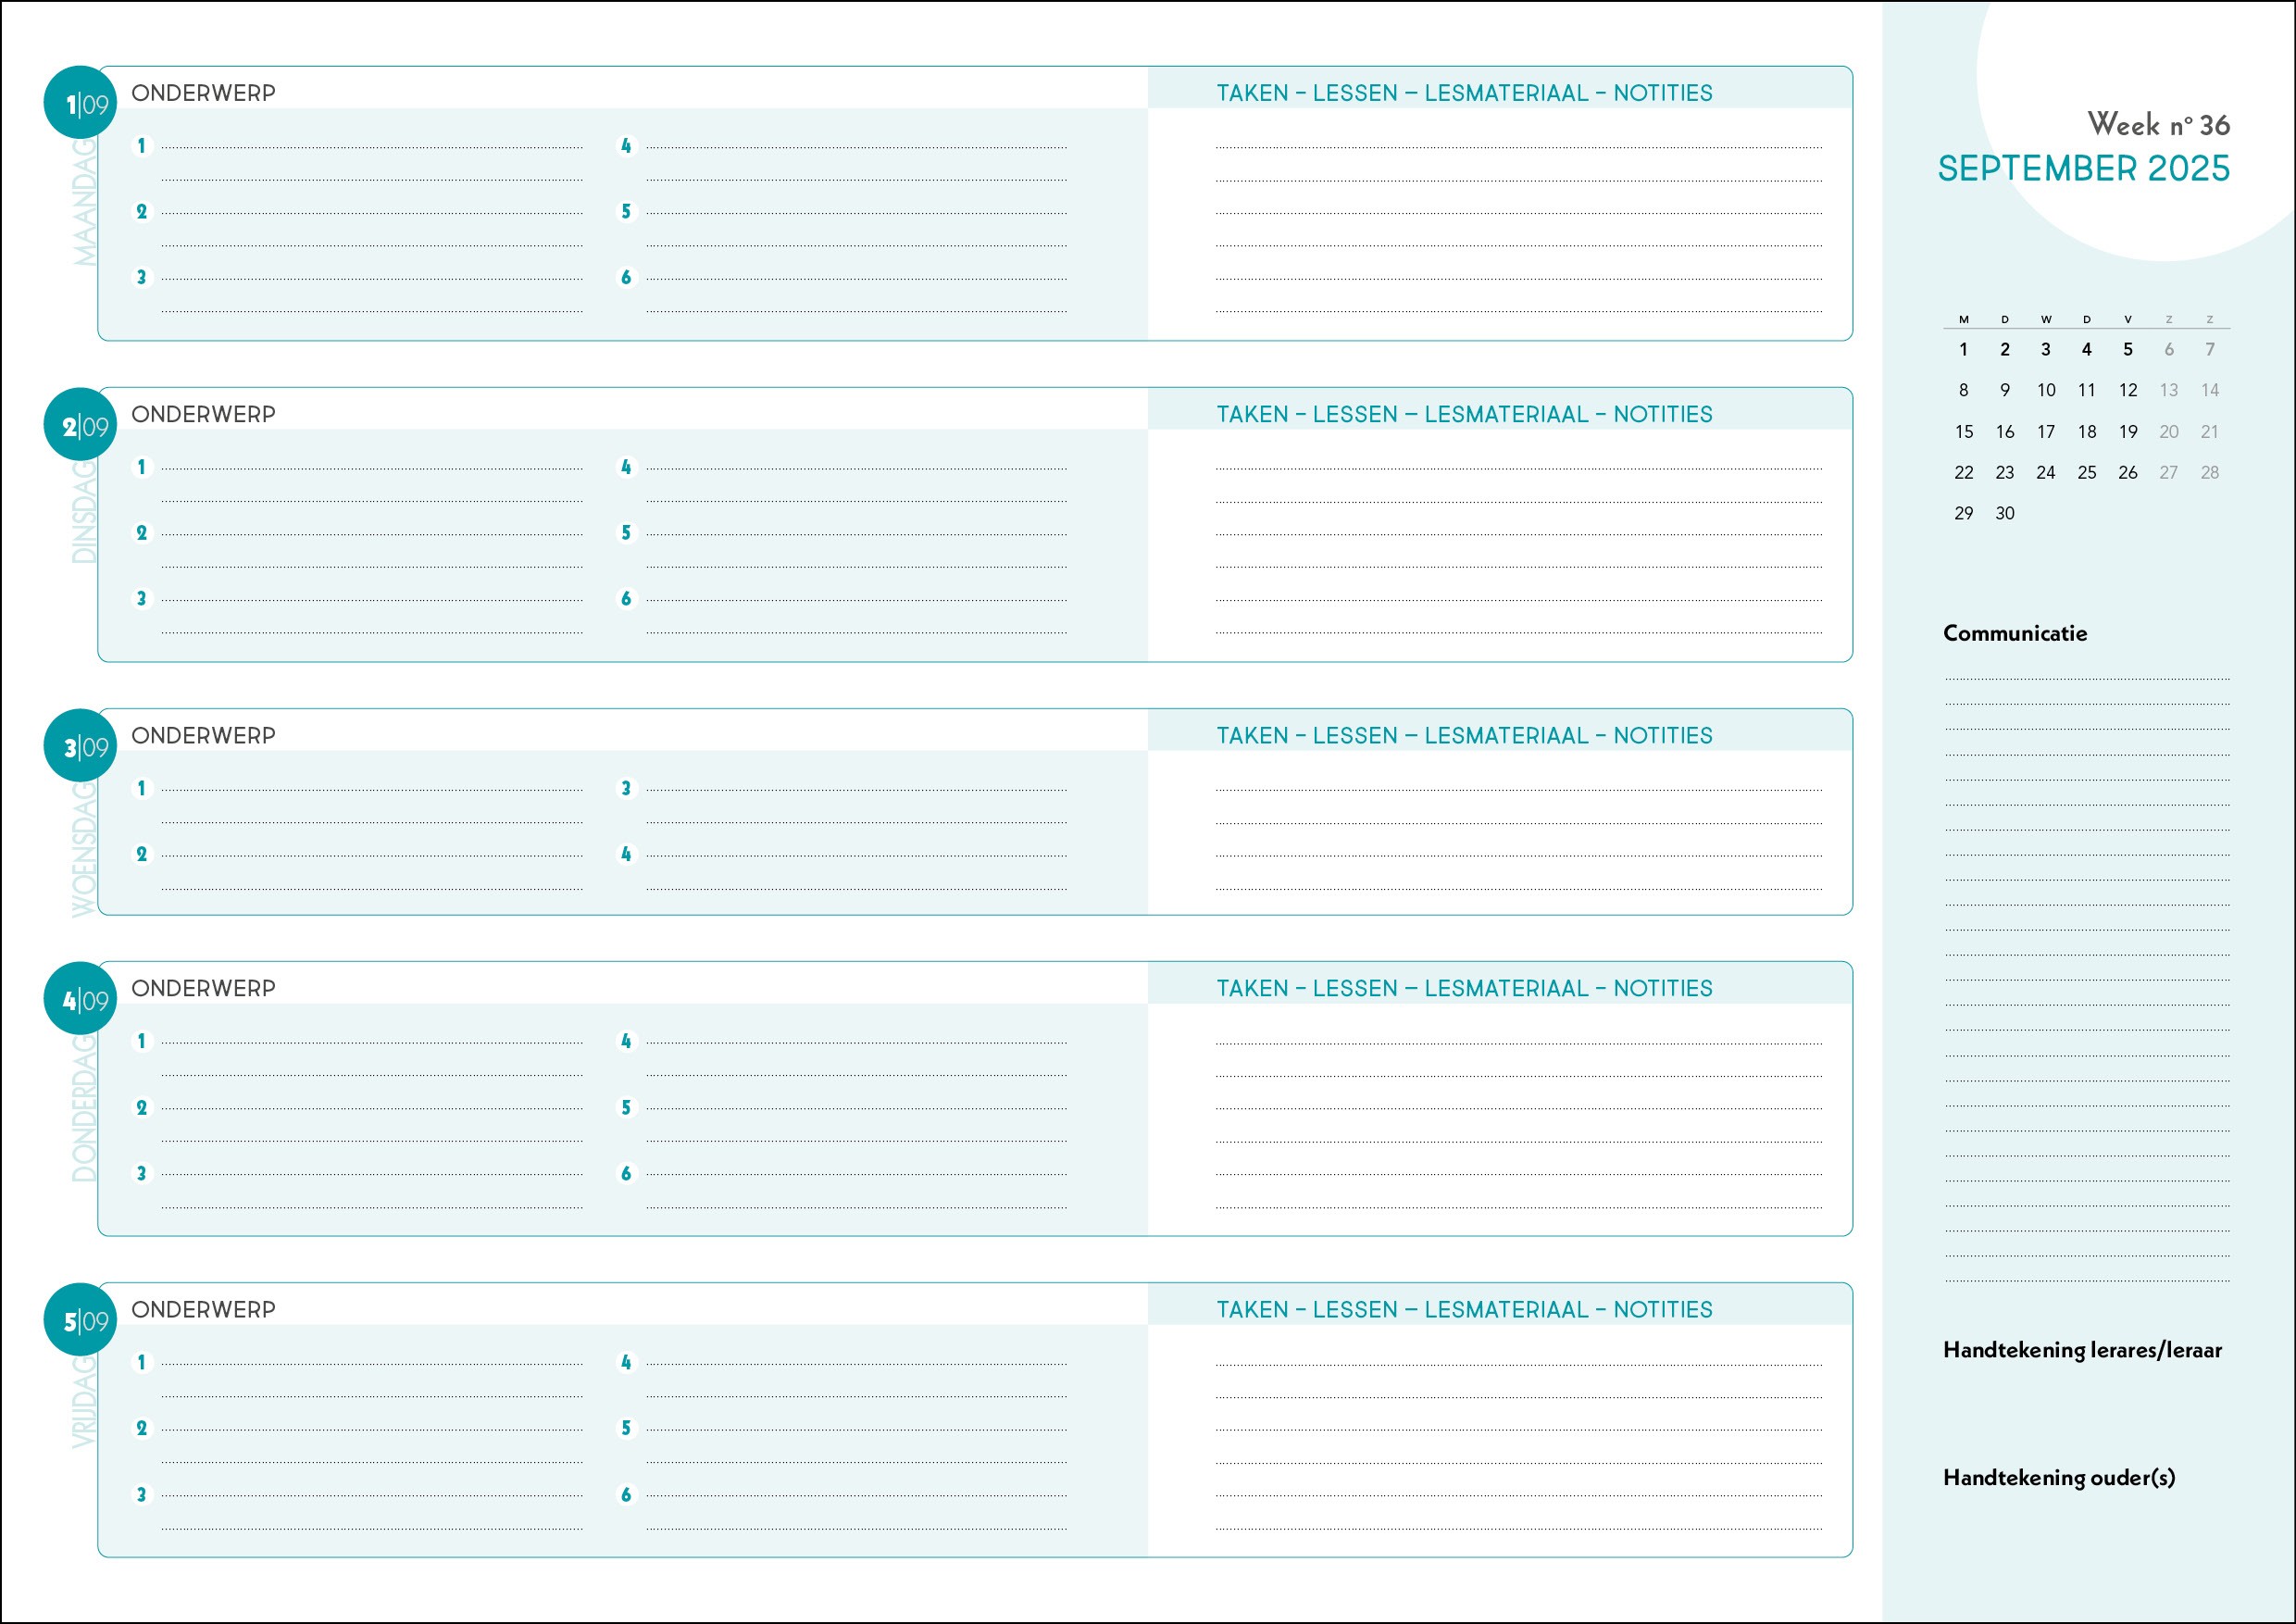Click the 4|09 Thursday date circle

[80, 999]
